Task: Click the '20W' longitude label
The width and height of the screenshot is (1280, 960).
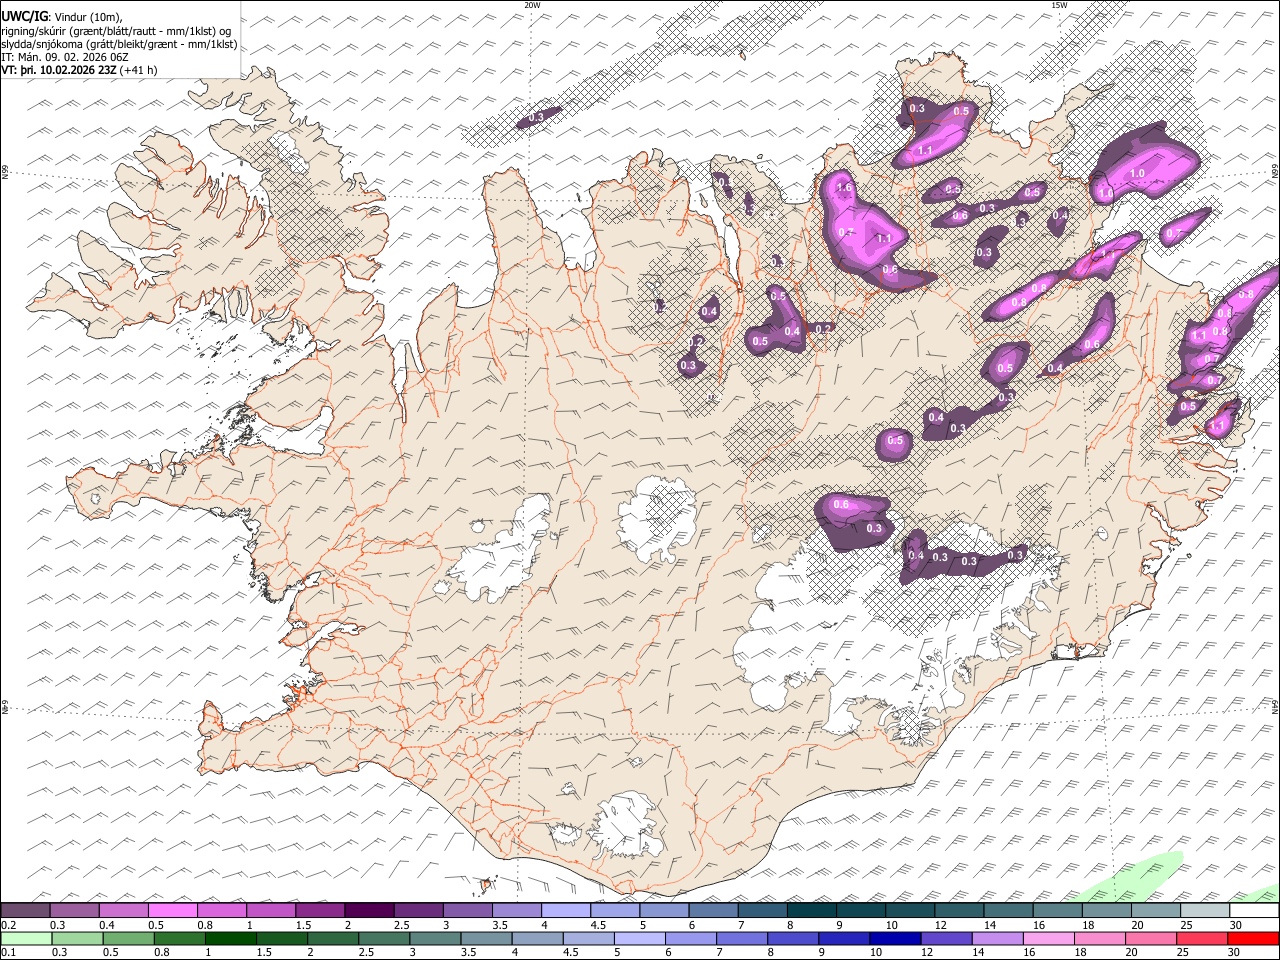Action: 532,5
